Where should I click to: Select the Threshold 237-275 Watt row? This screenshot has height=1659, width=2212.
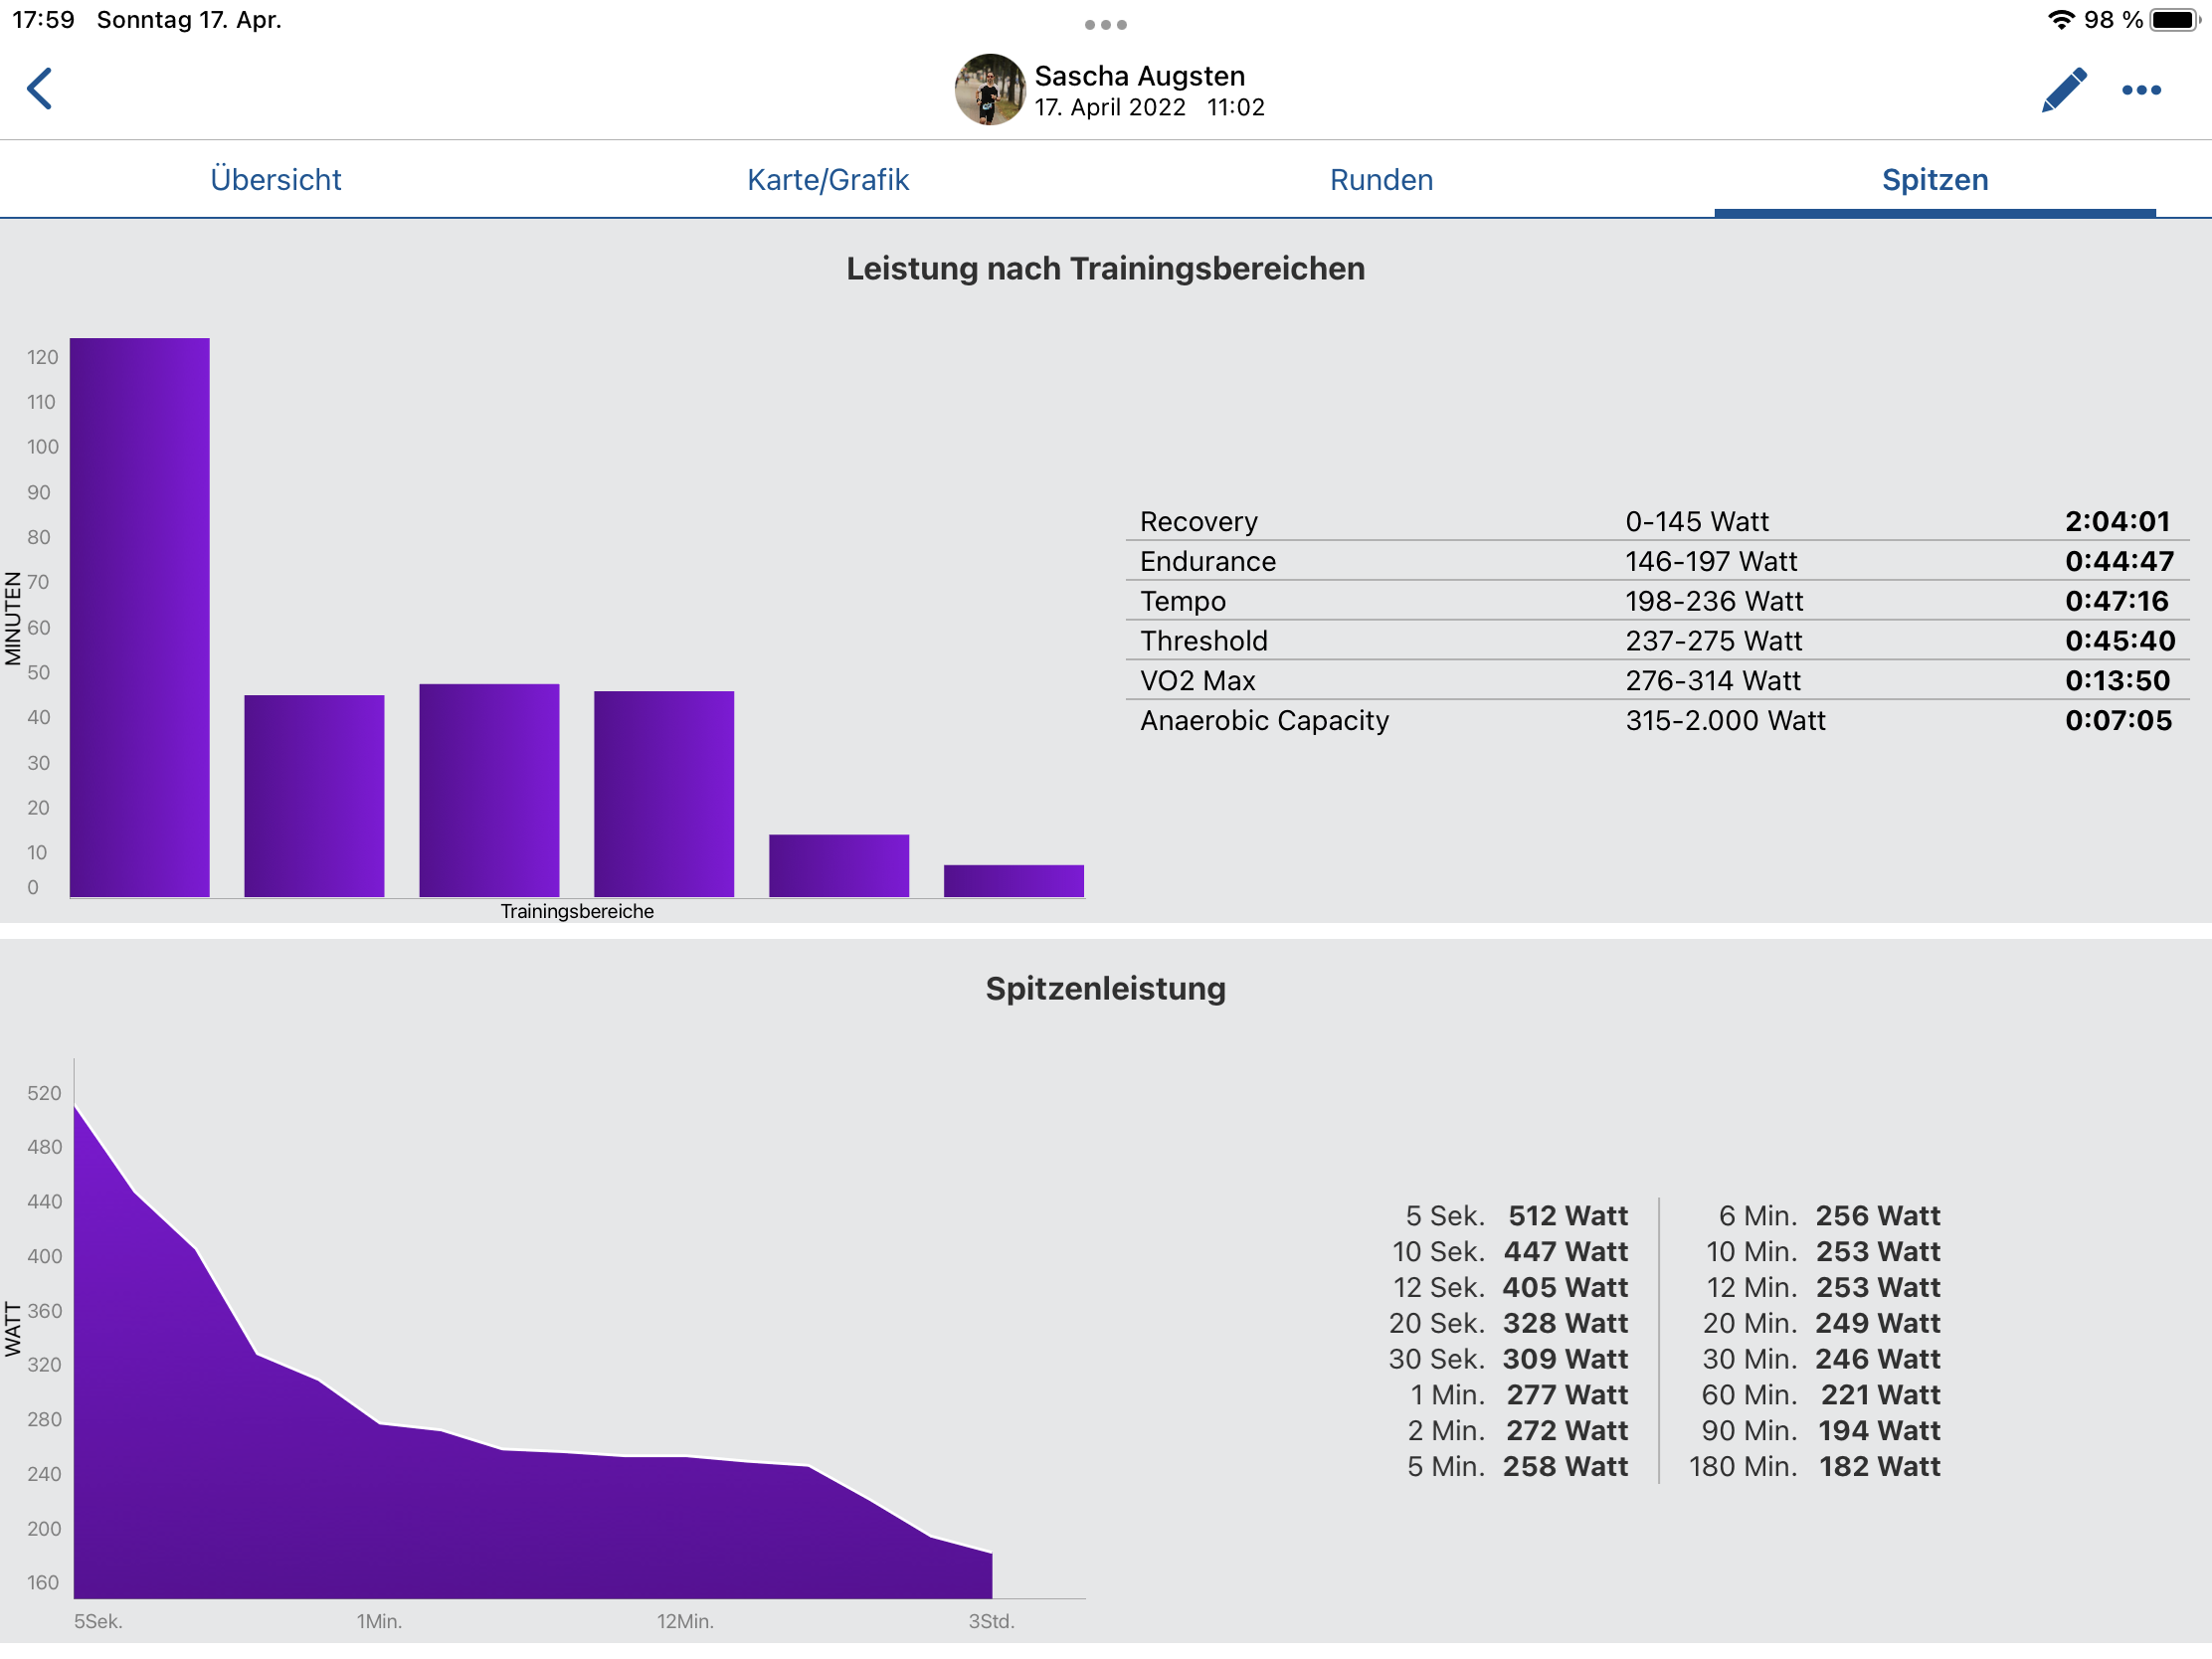point(1656,641)
